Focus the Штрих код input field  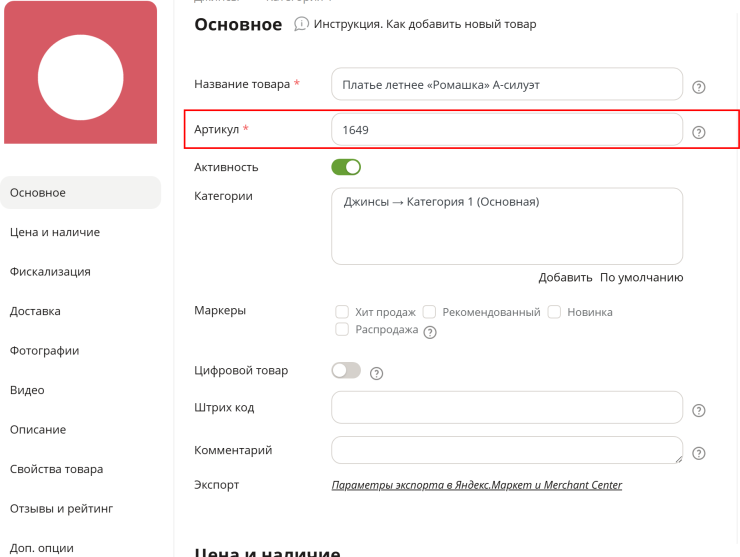click(507, 407)
